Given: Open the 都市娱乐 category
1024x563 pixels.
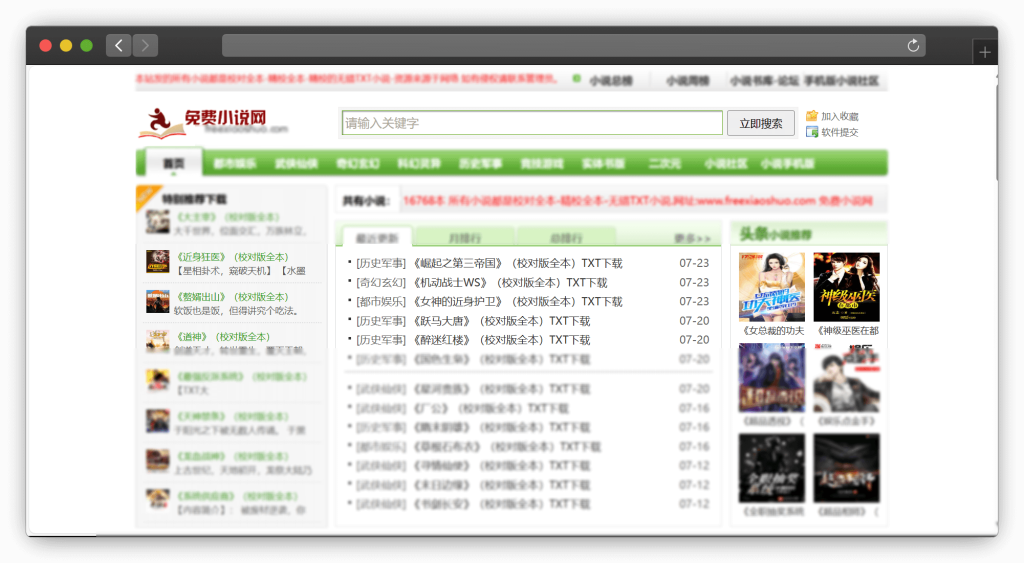Looking at the screenshot, I should pos(235,163).
